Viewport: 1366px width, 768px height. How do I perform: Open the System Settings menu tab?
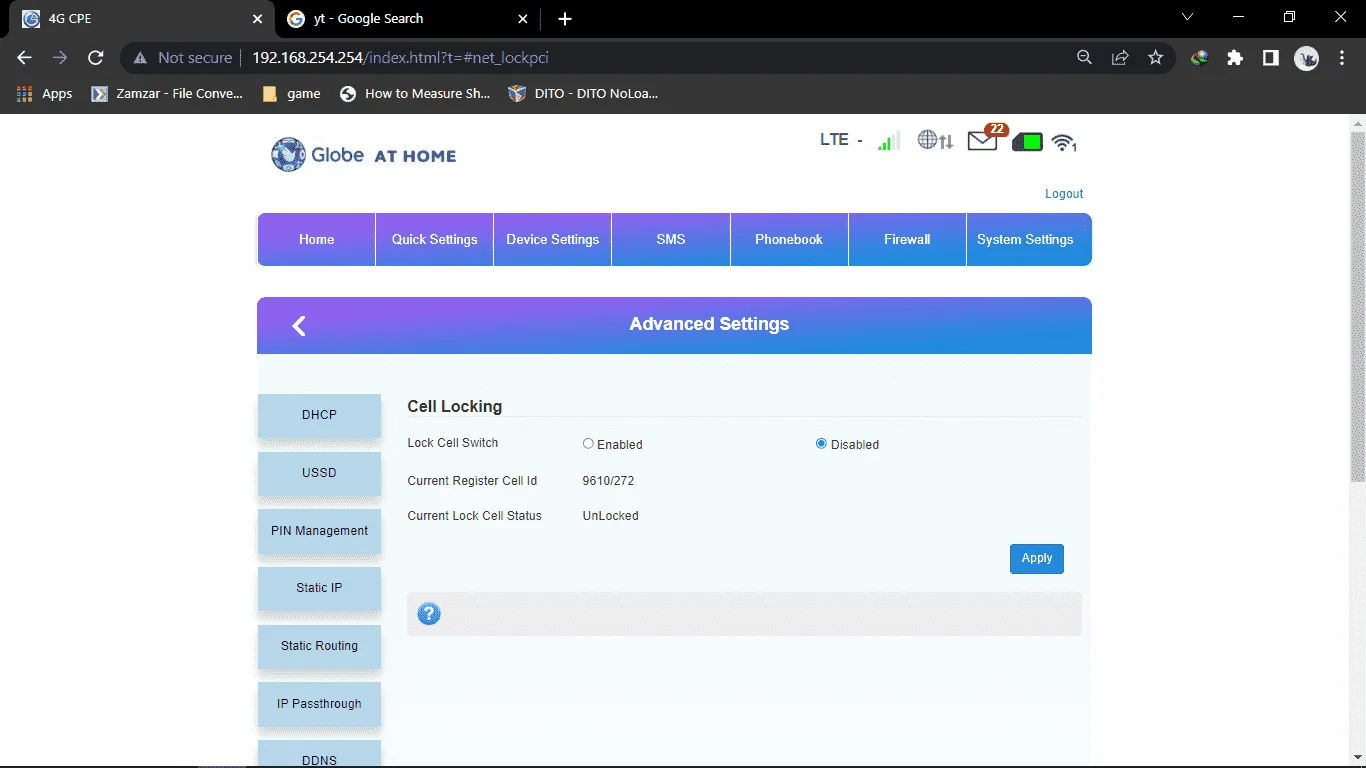click(x=1028, y=240)
